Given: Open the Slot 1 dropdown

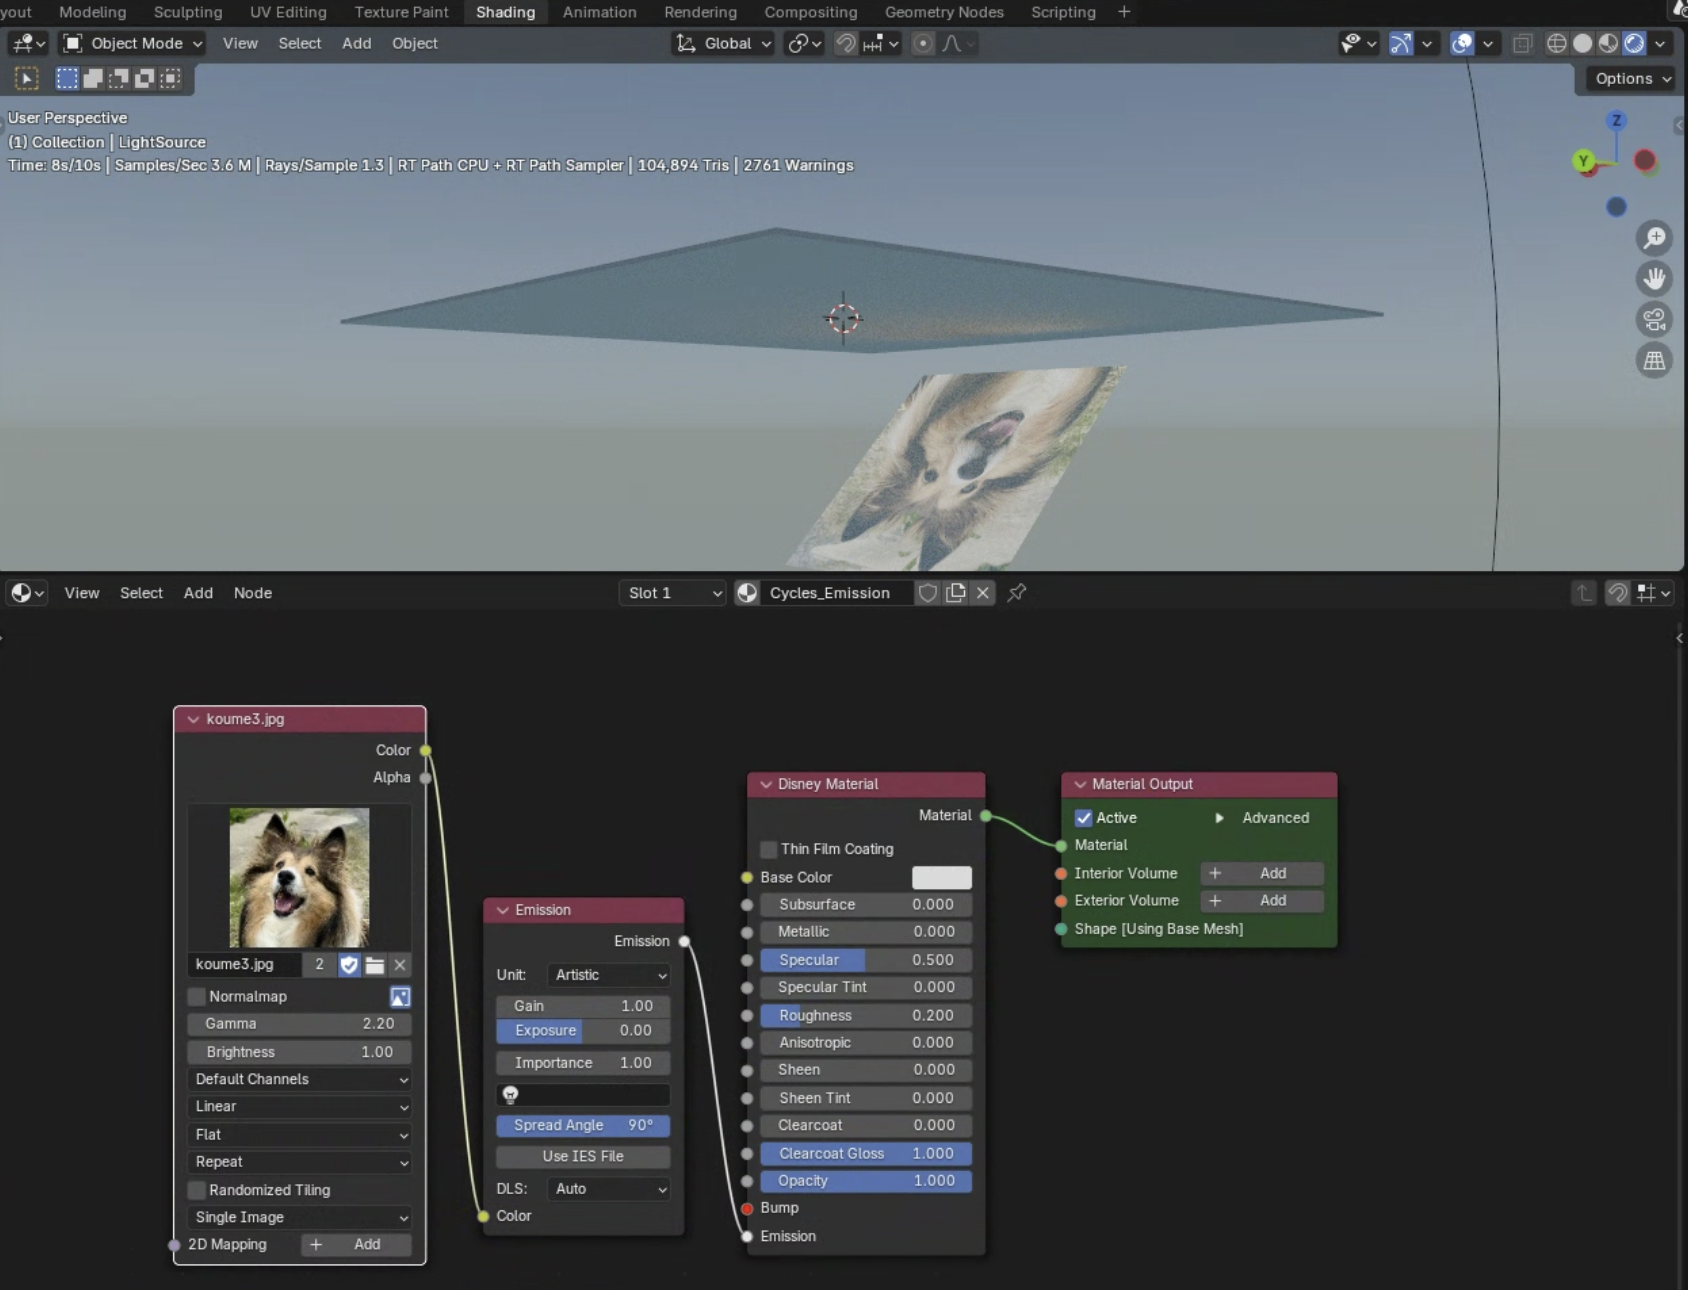Looking at the screenshot, I should [x=673, y=593].
